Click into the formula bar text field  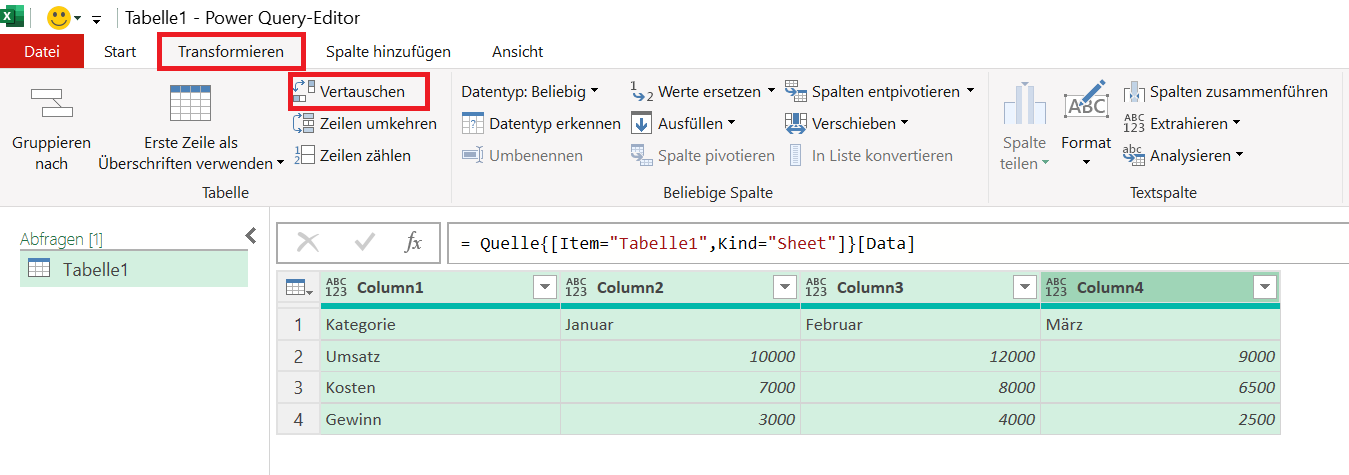898,243
